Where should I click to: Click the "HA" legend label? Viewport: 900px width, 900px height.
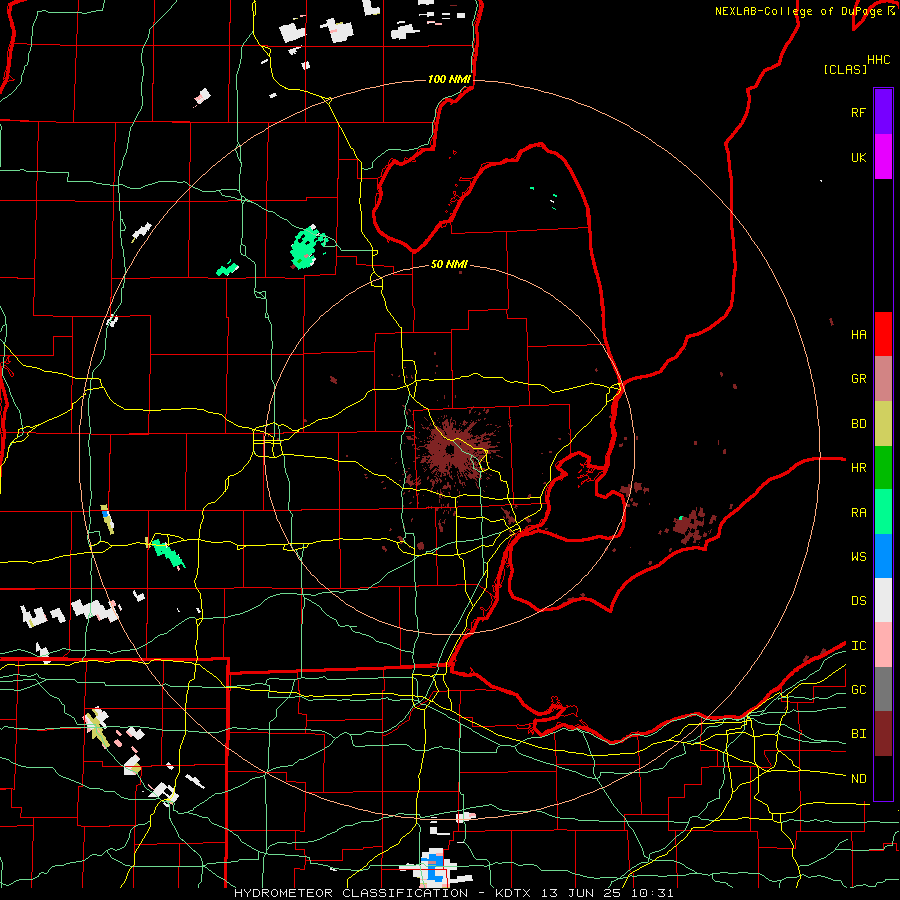pyautogui.click(x=858, y=335)
